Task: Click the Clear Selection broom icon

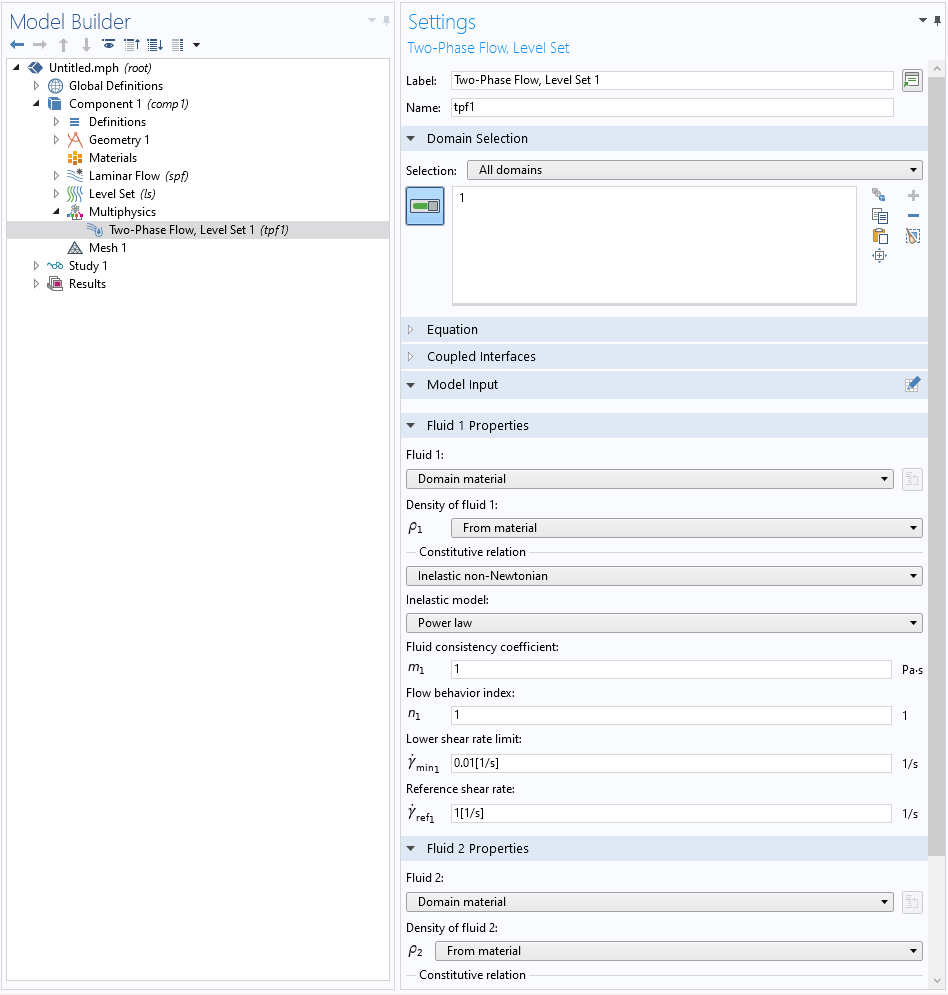Action: pos(912,236)
